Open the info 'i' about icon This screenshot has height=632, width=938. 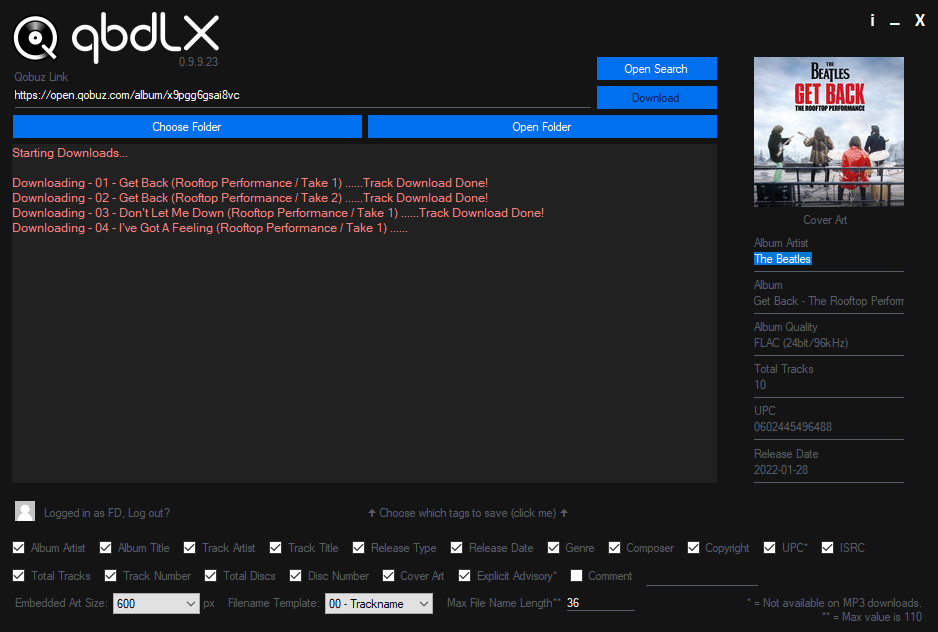pos(872,20)
